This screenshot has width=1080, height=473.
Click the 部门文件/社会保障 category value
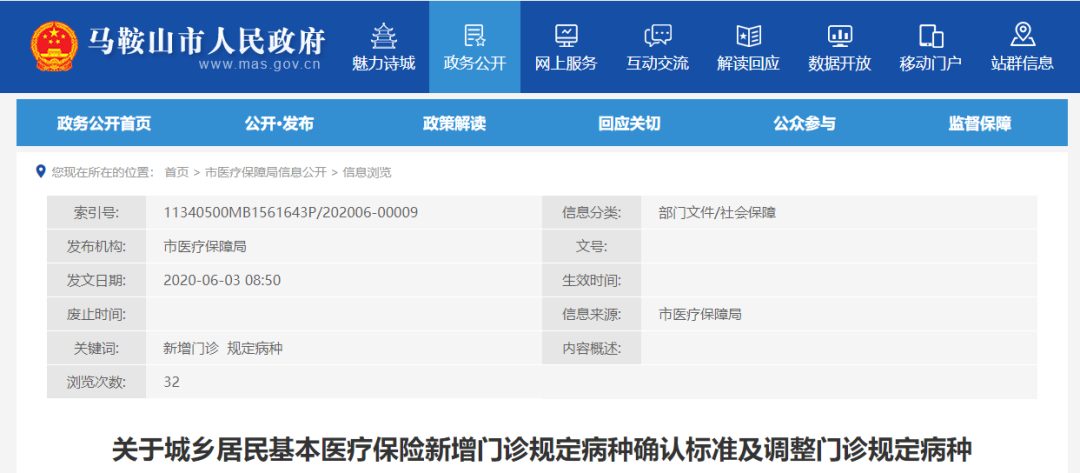pyautogui.click(x=717, y=213)
